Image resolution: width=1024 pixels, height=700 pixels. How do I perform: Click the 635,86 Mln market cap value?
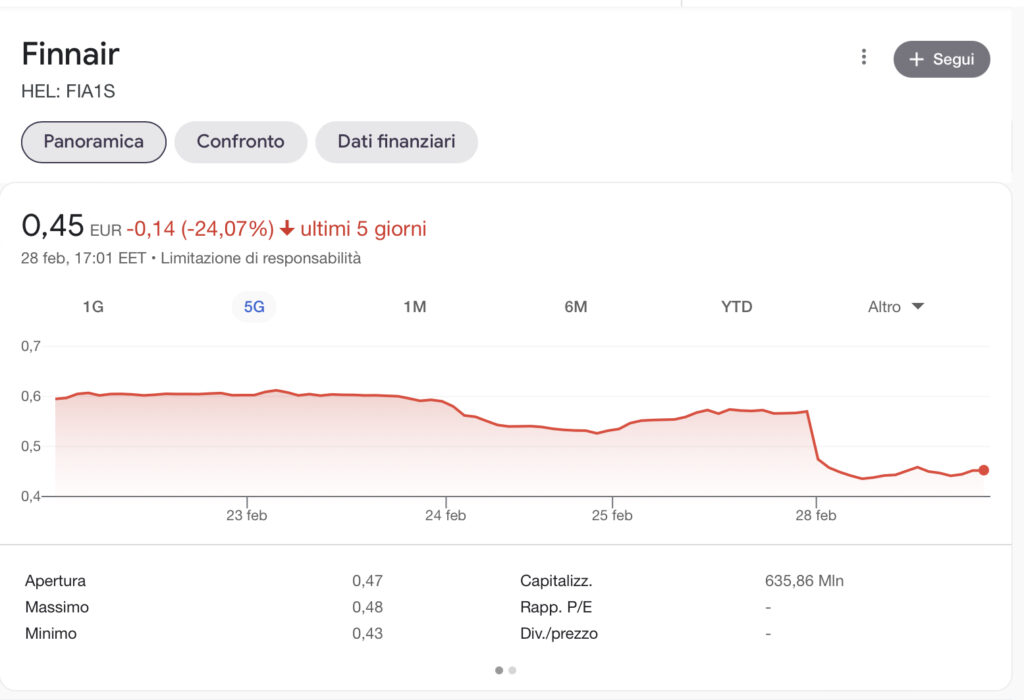pos(805,581)
